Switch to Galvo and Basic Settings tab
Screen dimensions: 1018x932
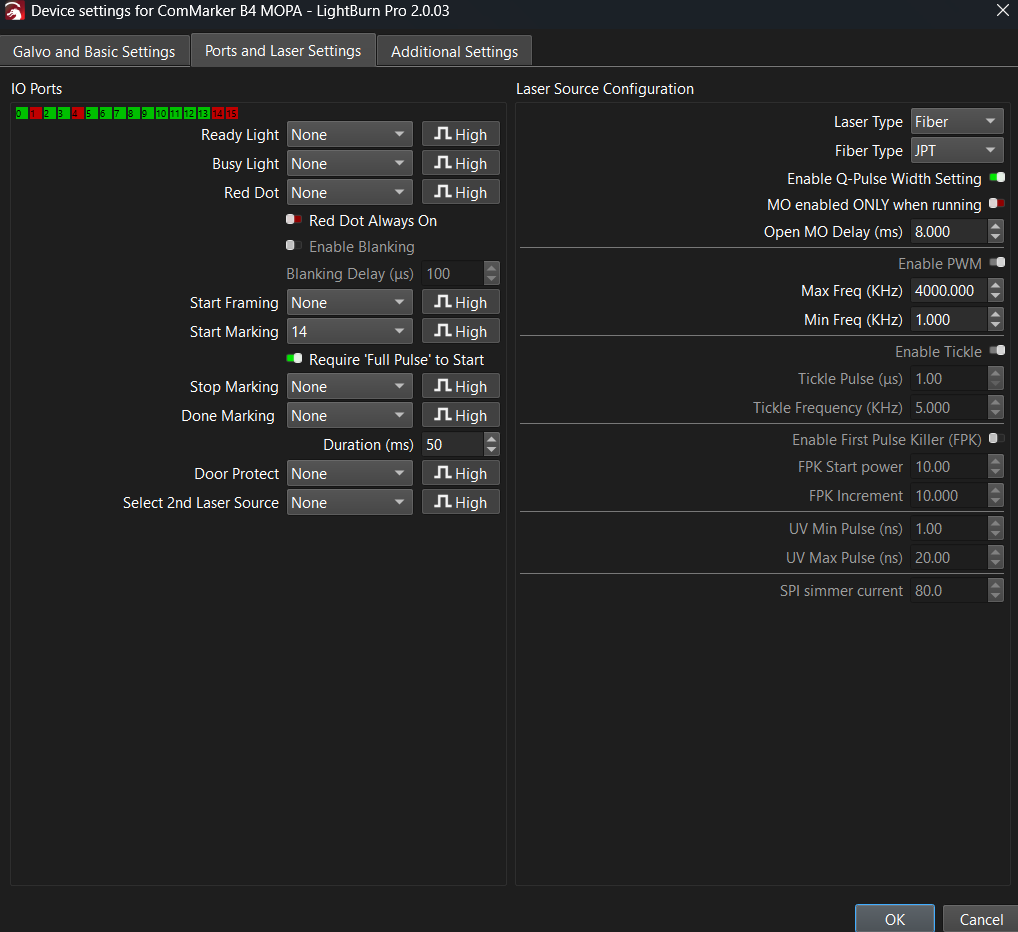(x=94, y=51)
